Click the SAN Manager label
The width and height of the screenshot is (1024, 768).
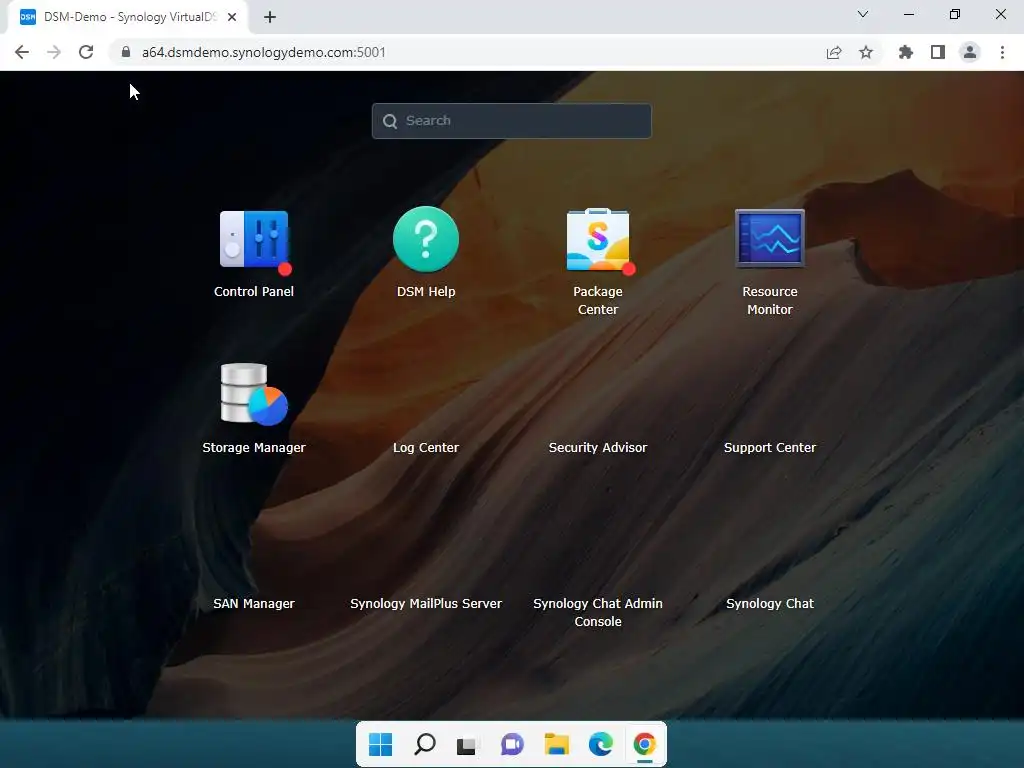pyautogui.click(x=254, y=603)
